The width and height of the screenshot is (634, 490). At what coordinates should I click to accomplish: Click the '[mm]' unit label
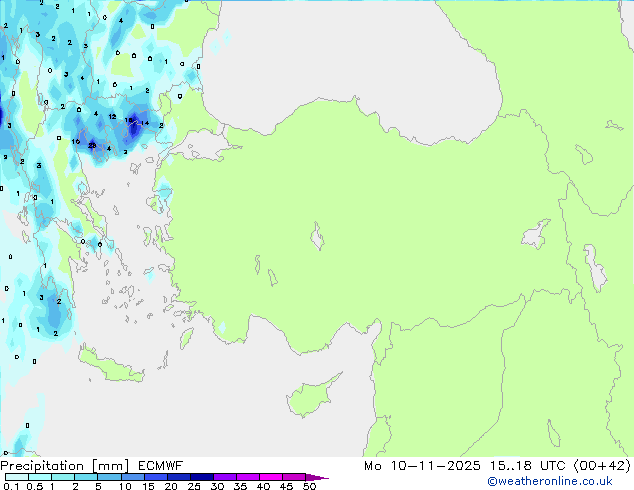111,466
